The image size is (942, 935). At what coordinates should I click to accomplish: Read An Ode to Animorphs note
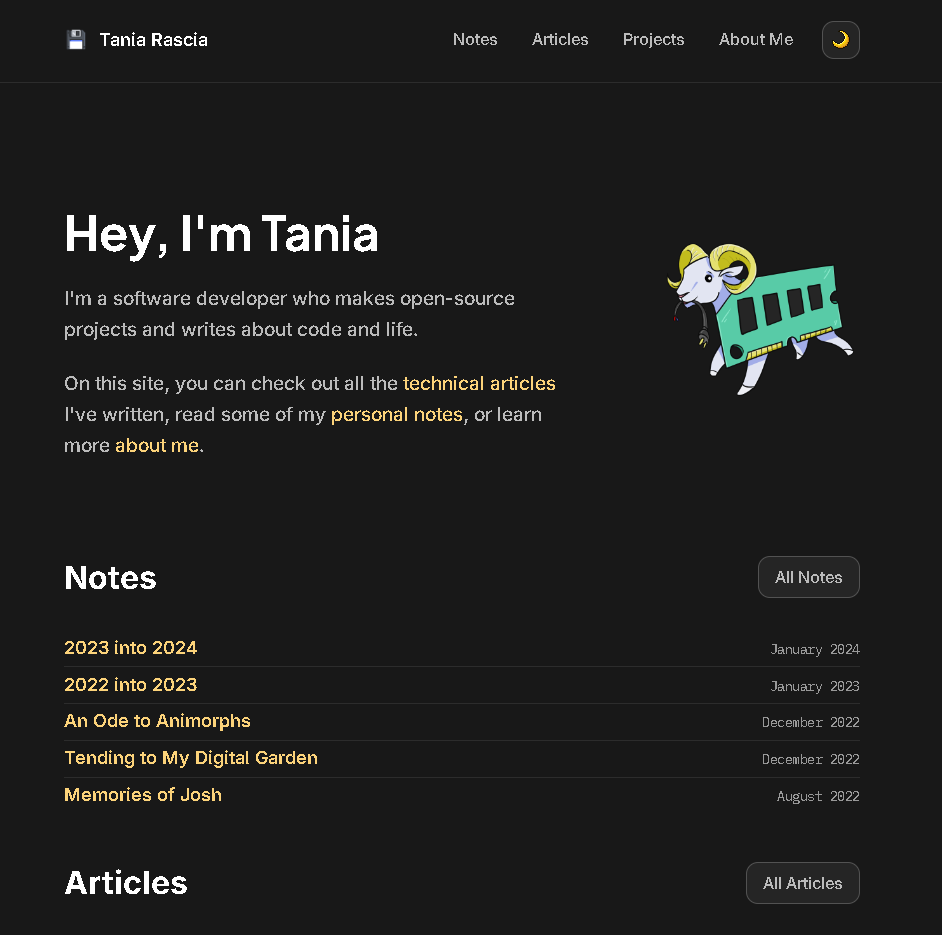pyautogui.click(x=157, y=721)
